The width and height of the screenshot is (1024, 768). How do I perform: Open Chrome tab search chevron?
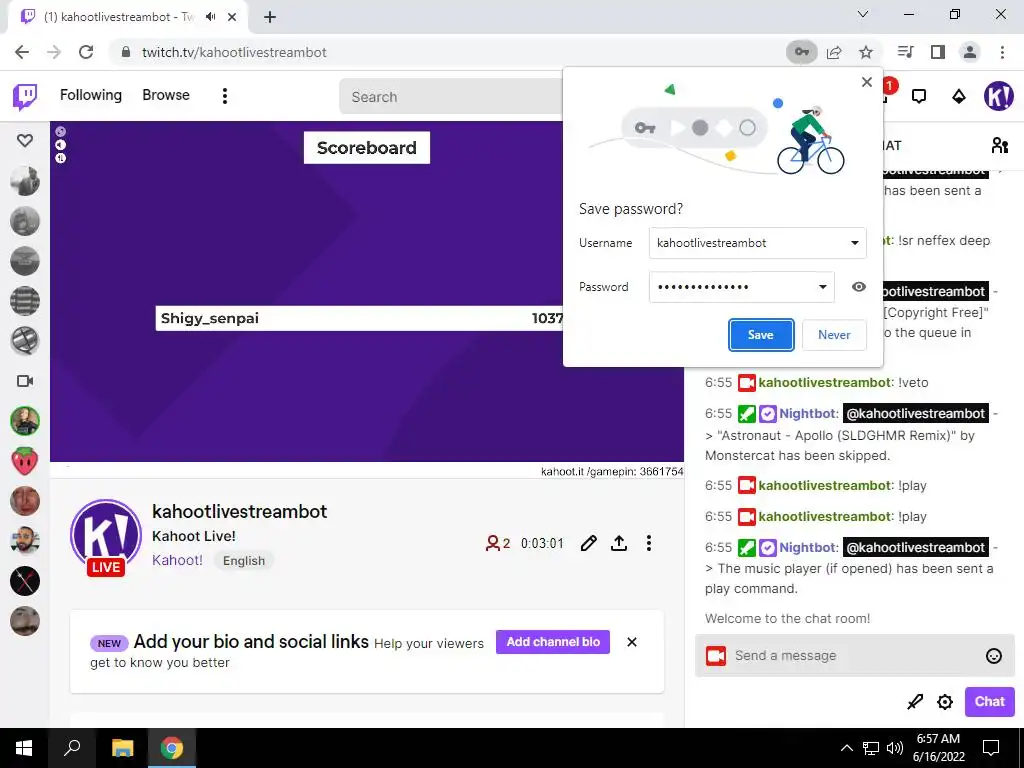(863, 14)
